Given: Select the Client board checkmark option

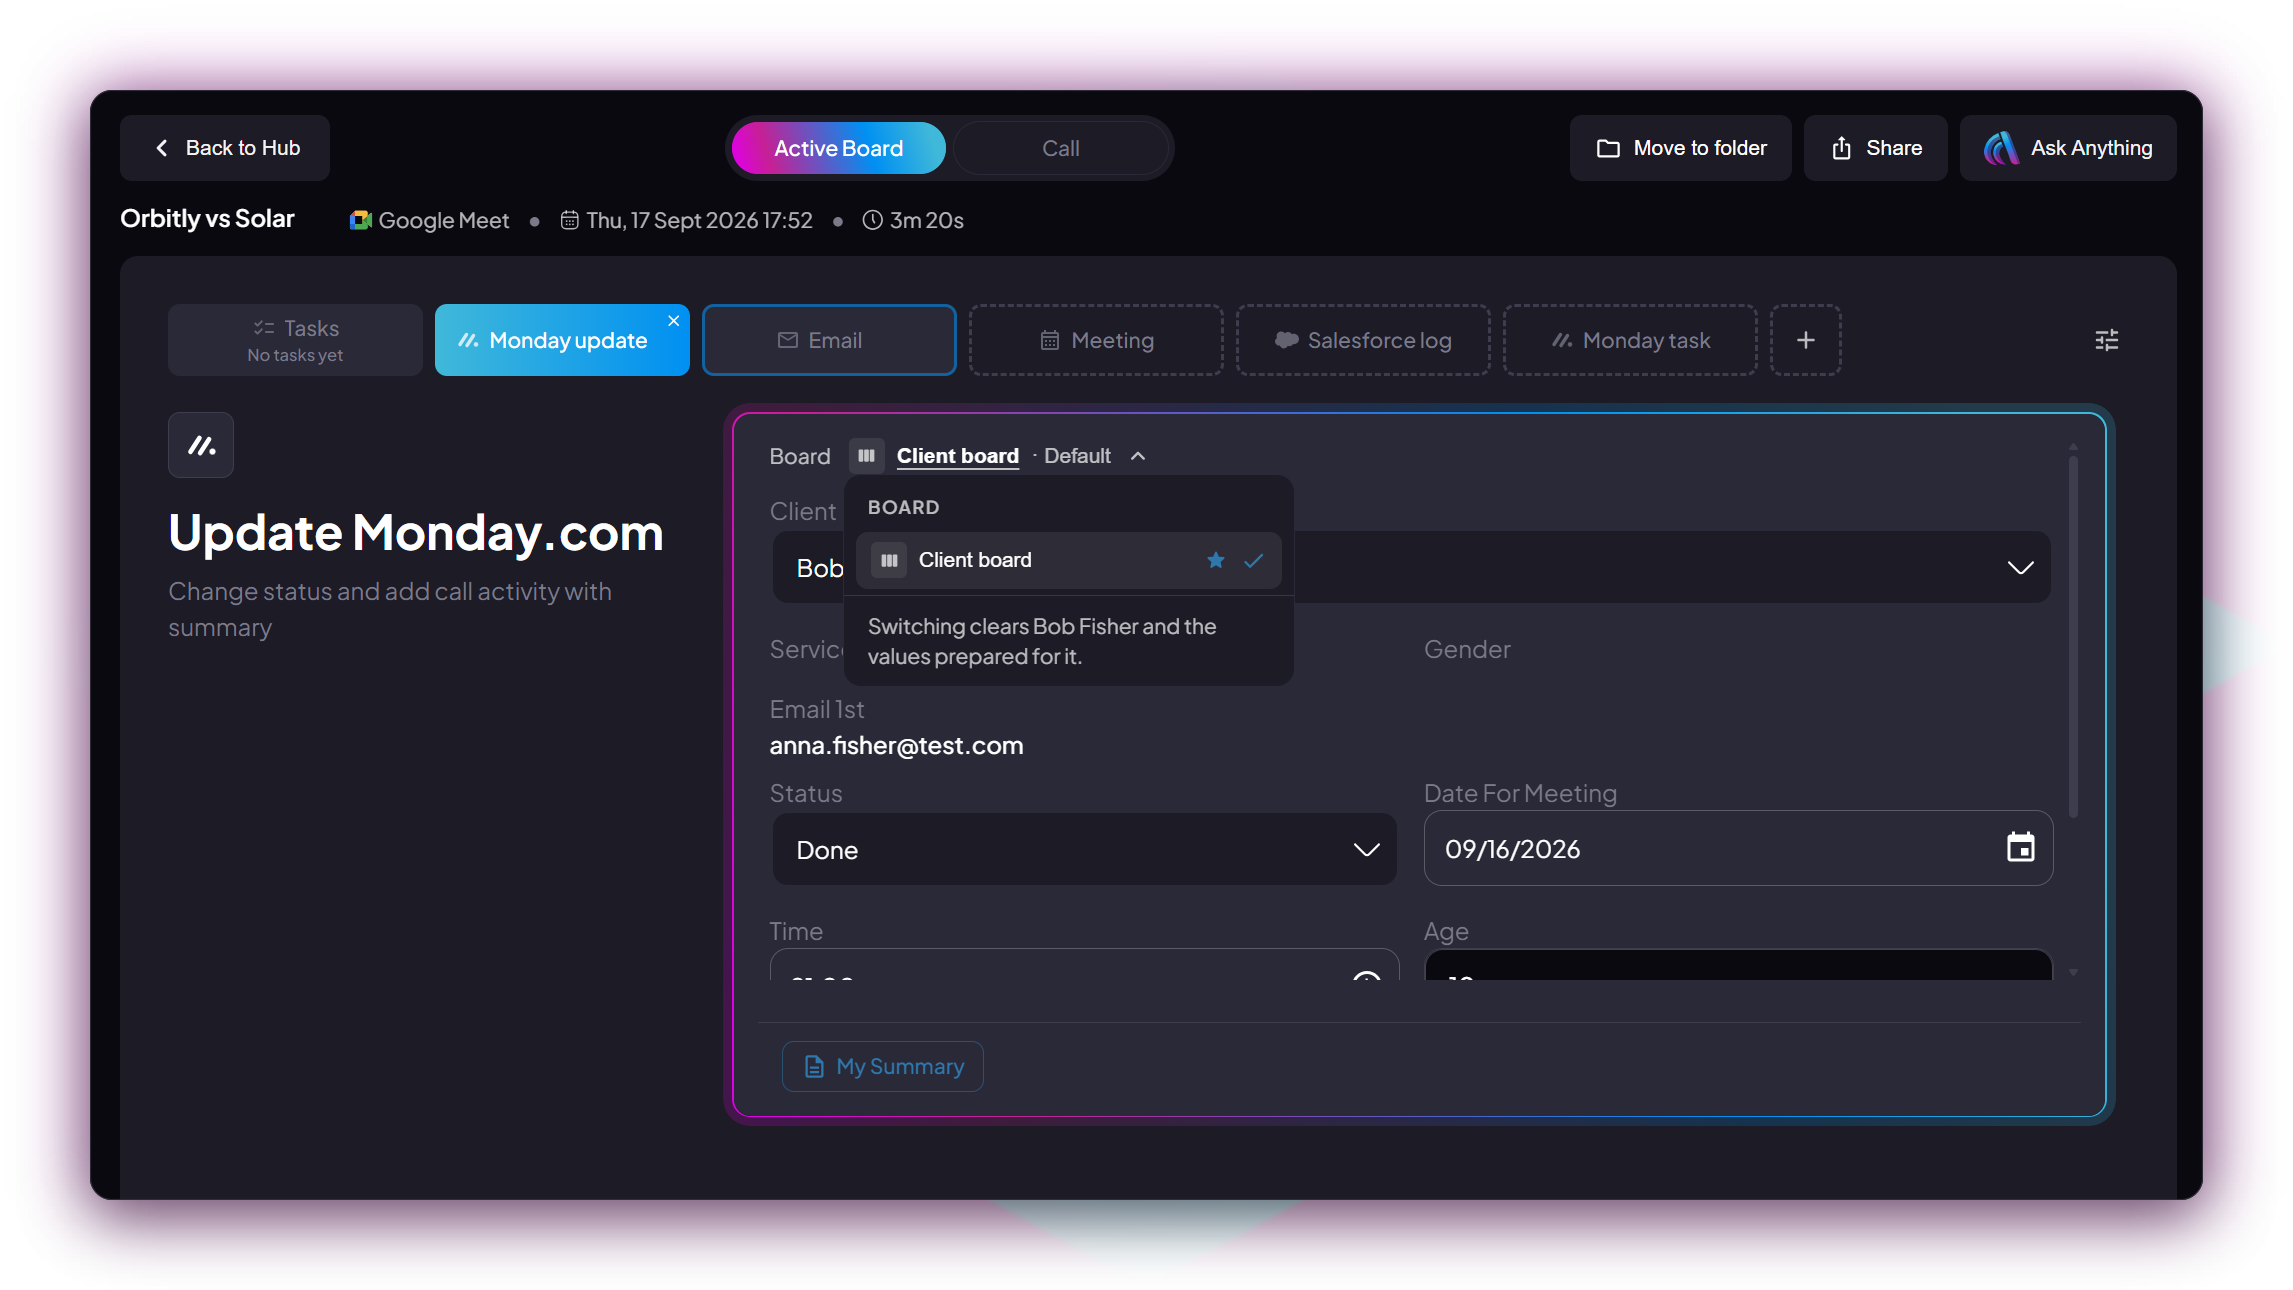Looking at the screenshot, I should (1253, 560).
